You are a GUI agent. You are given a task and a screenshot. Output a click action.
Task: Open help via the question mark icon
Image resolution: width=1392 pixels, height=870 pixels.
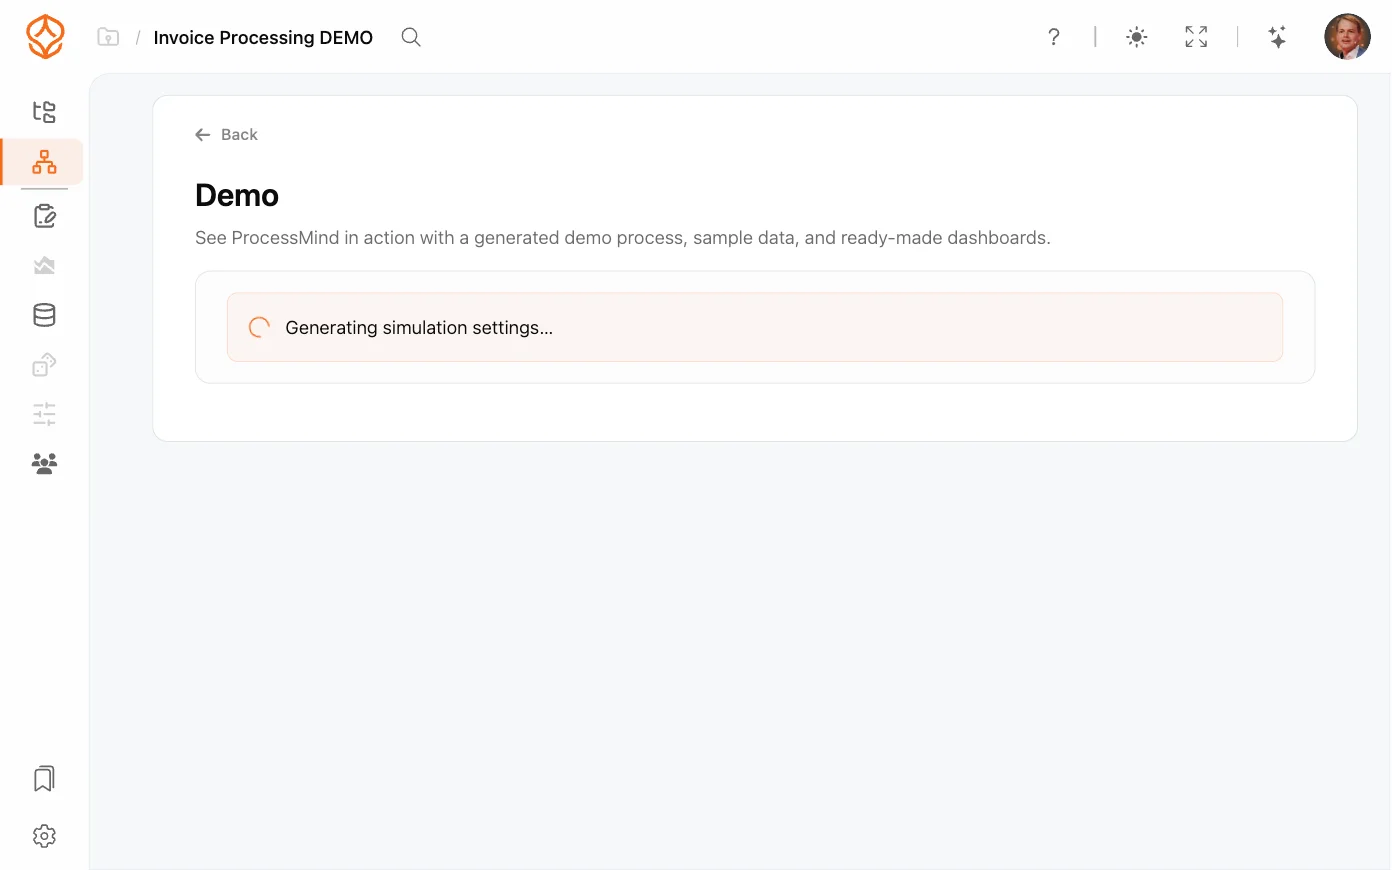1053,37
